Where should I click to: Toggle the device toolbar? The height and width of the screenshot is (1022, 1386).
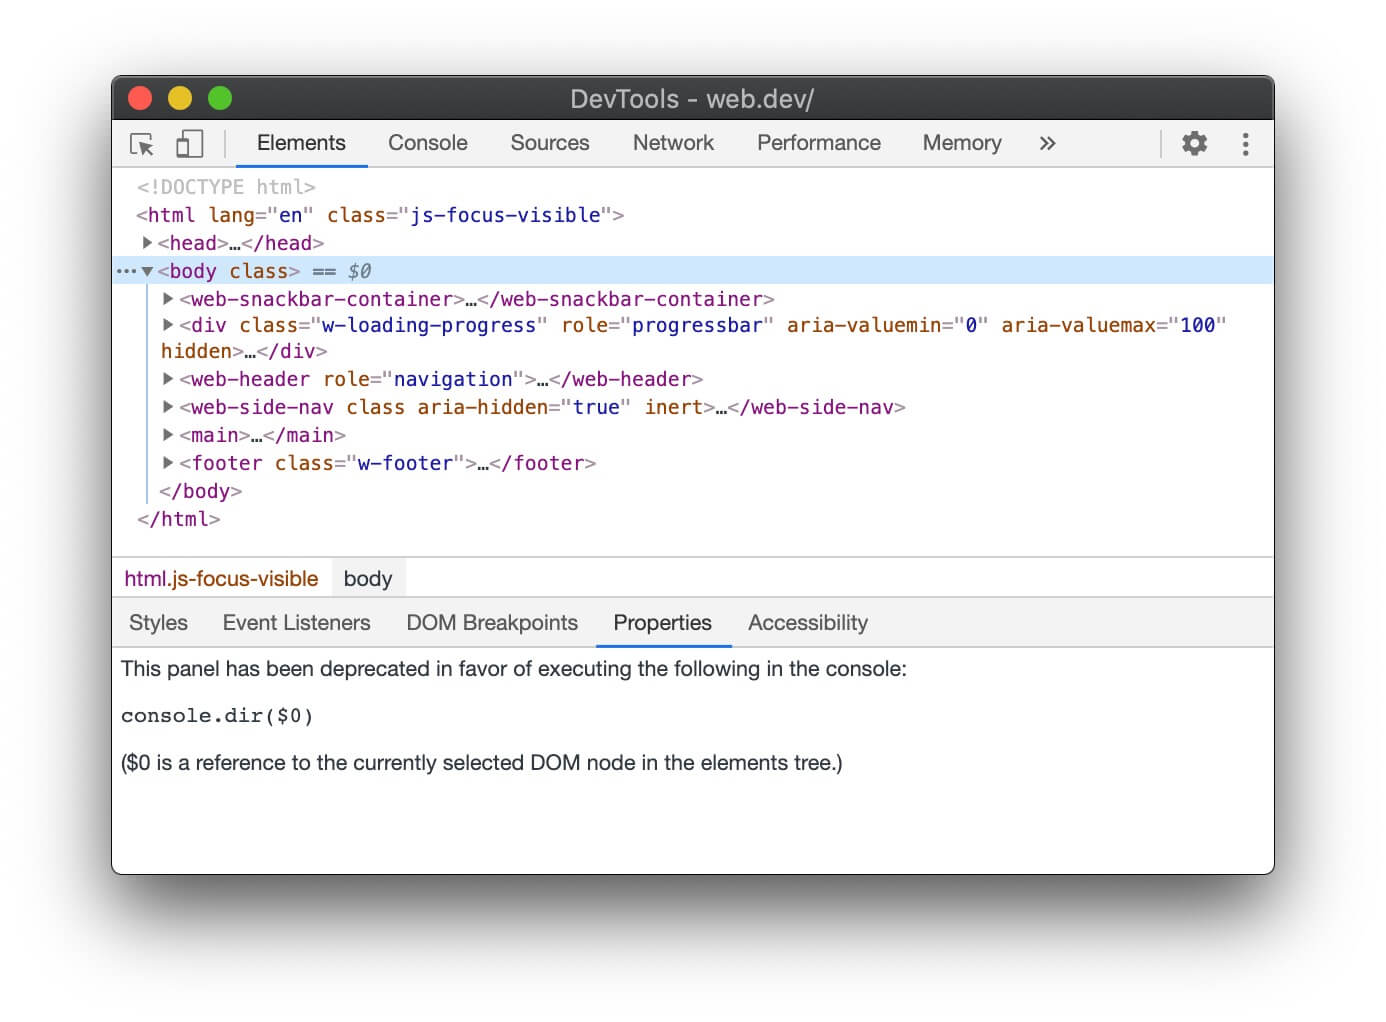pos(189,144)
